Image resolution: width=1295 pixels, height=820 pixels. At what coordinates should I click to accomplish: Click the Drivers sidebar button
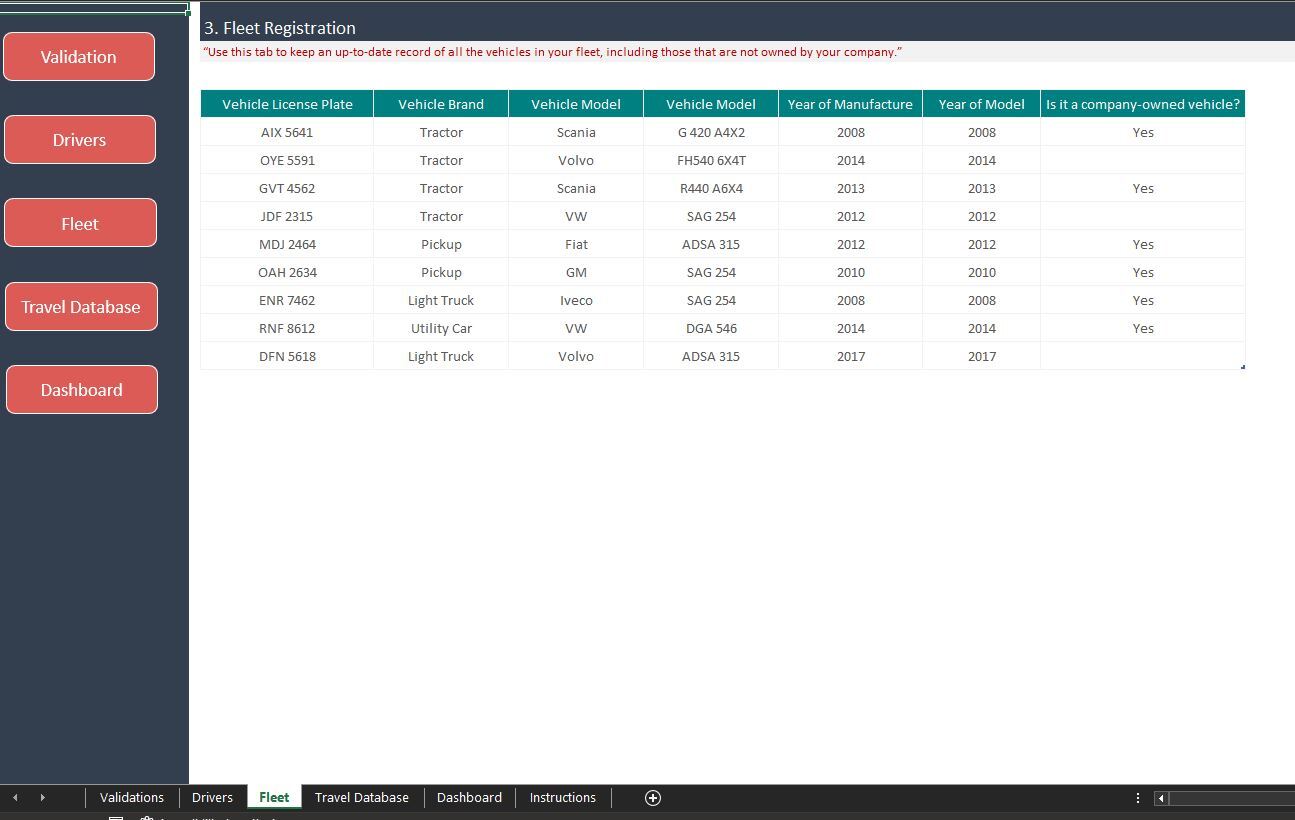(x=79, y=139)
